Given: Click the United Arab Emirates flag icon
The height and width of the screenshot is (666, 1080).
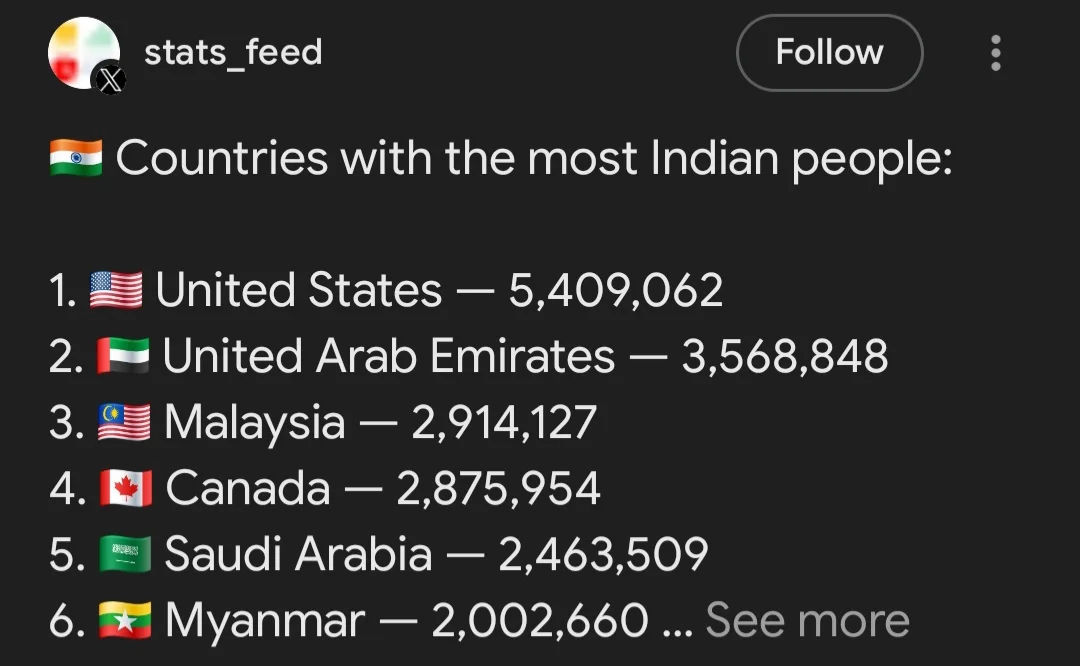Looking at the screenshot, I should tap(123, 357).
